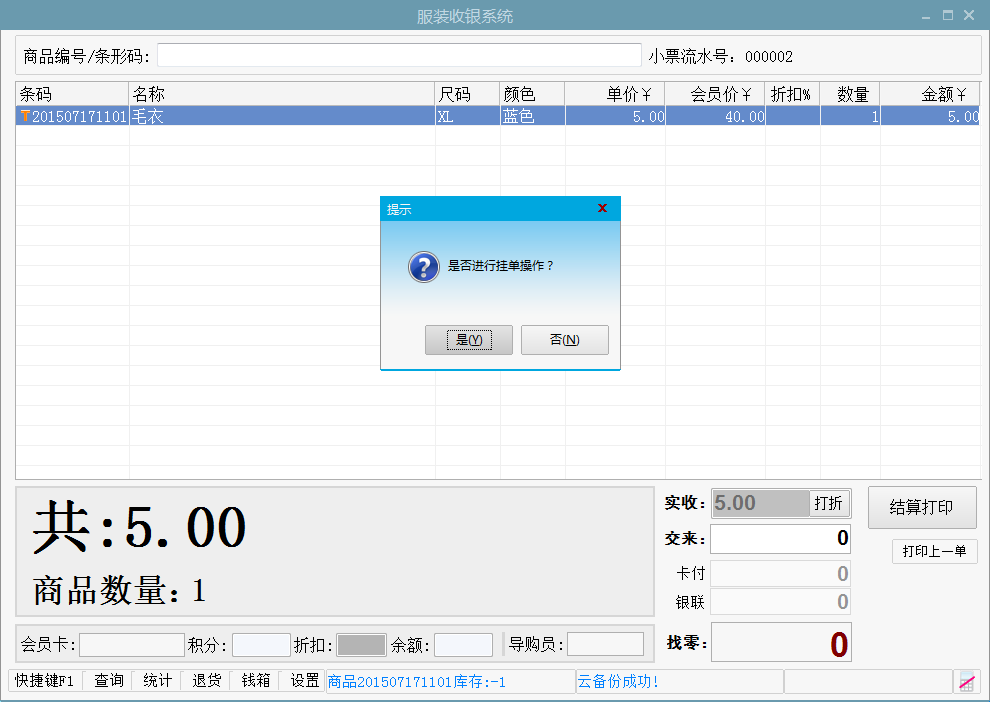Maximize the 服装收银系统 window
Image resolution: width=990 pixels, height=702 pixels.
[x=948, y=15]
